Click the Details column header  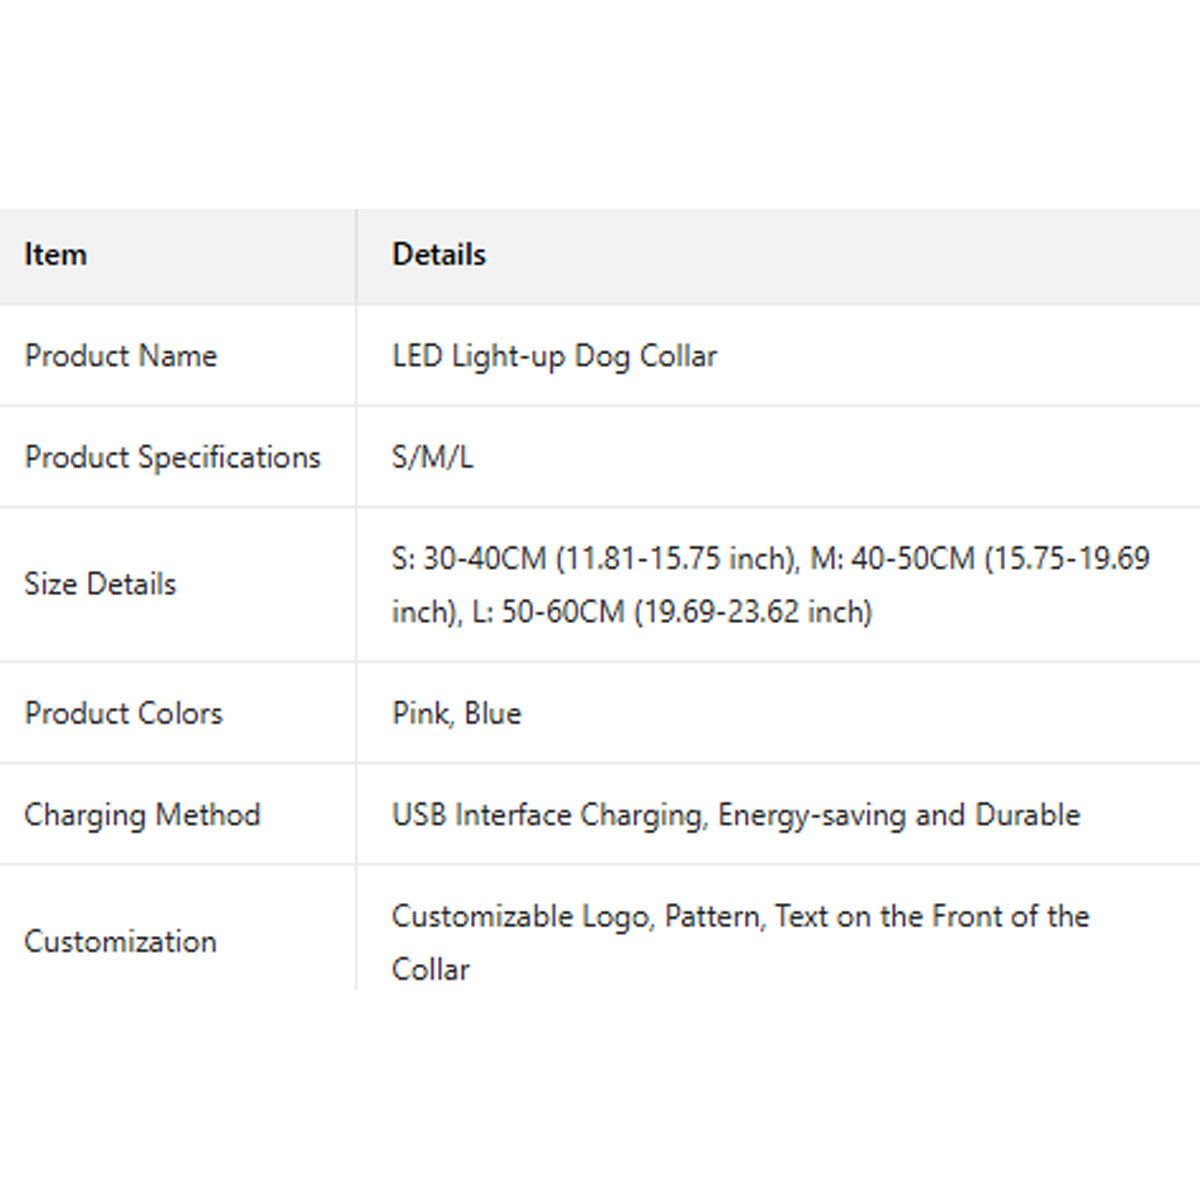pyautogui.click(x=439, y=255)
